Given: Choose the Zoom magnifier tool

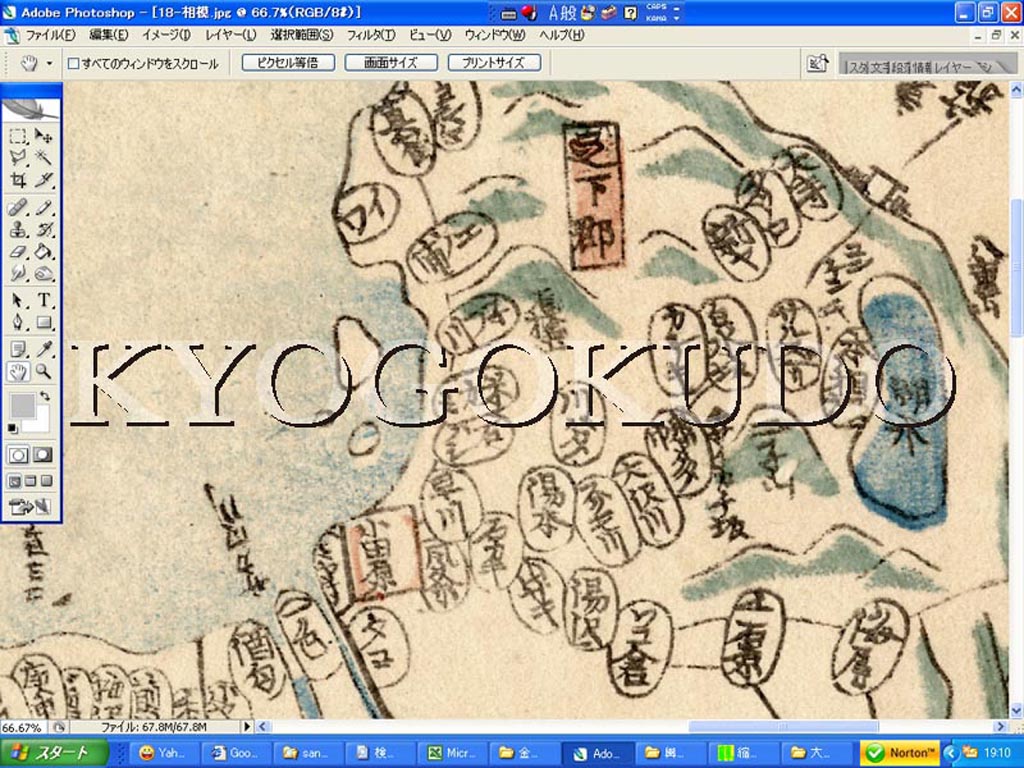Looking at the screenshot, I should point(43,372).
